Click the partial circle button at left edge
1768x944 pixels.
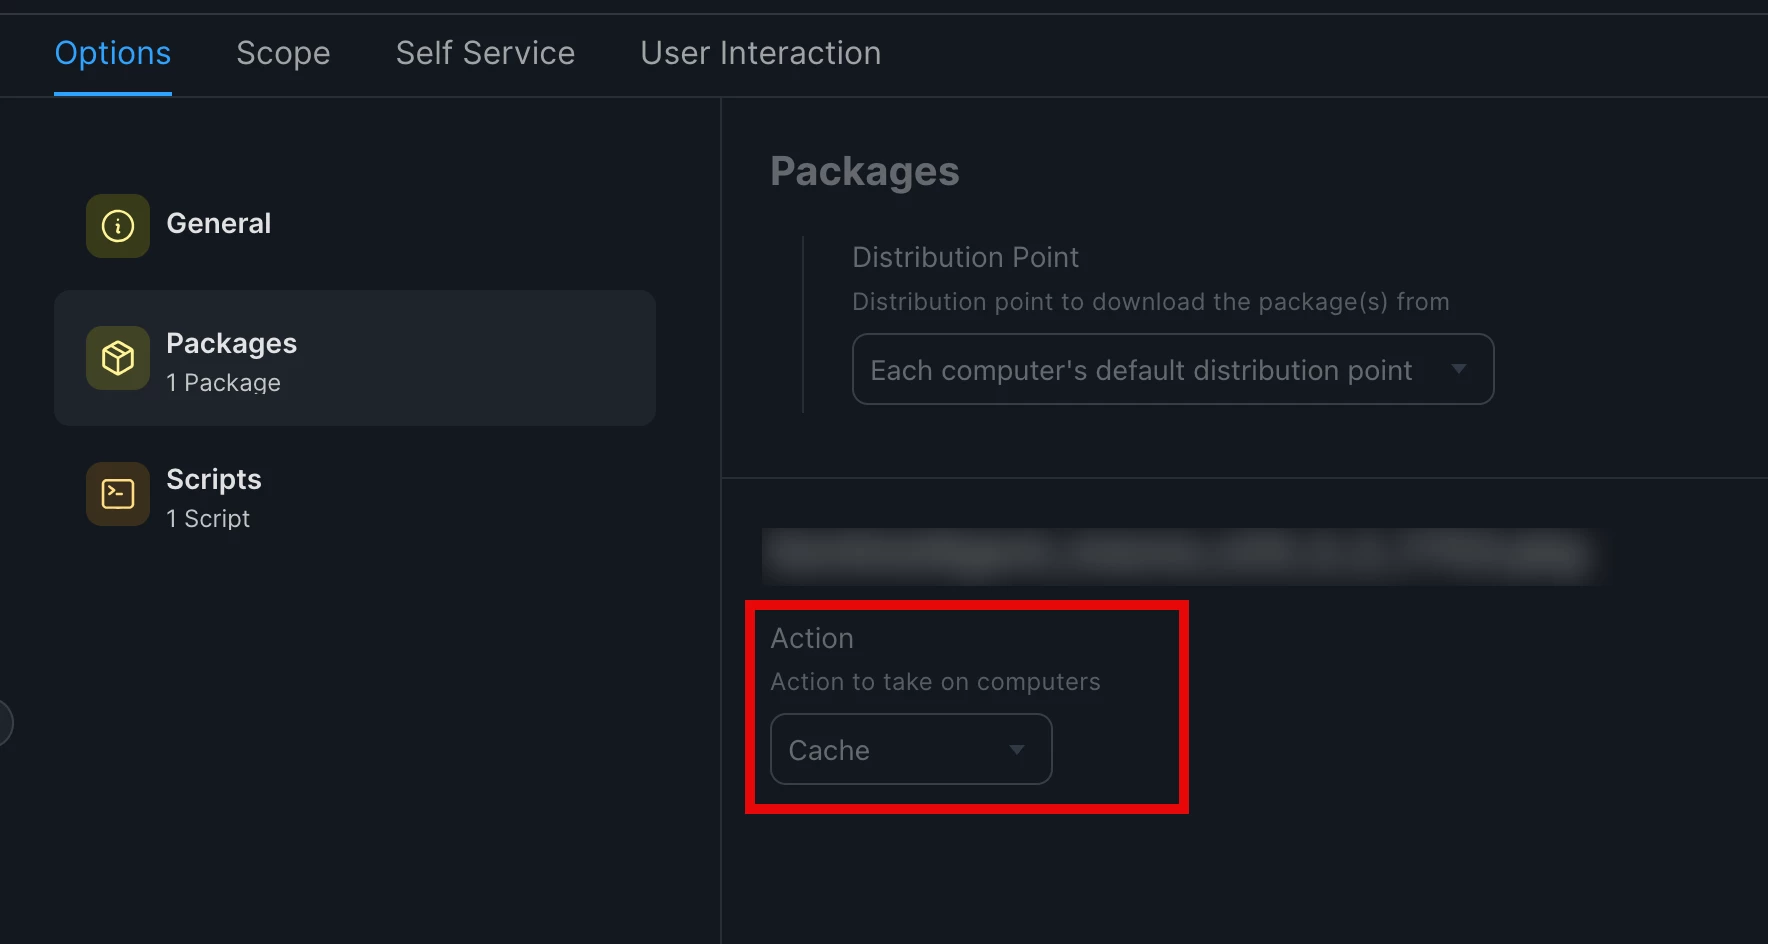pyautogui.click(x=5, y=723)
